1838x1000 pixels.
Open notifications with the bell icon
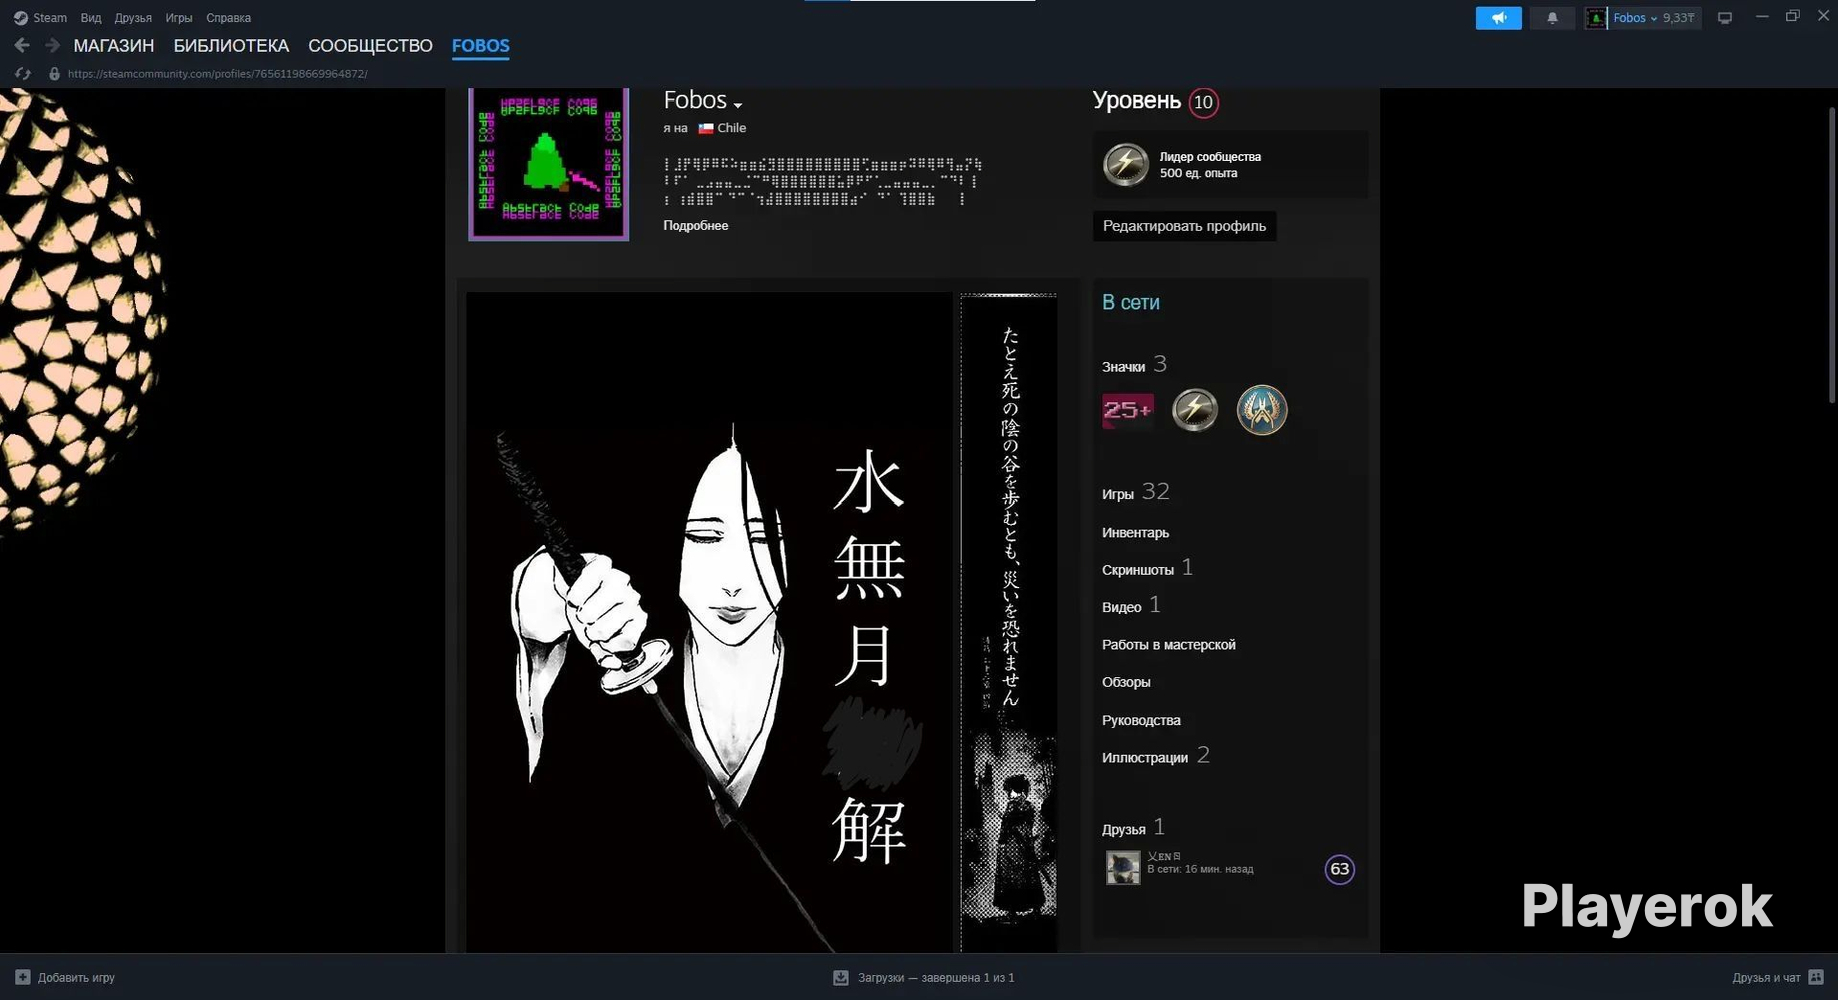[1552, 18]
